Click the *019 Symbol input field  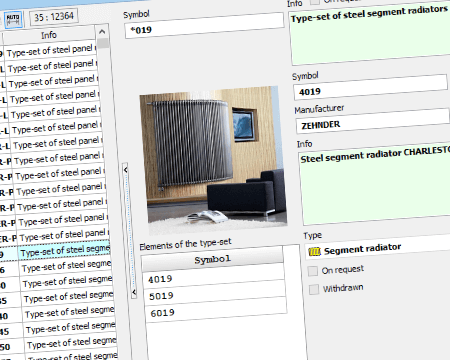(204, 27)
